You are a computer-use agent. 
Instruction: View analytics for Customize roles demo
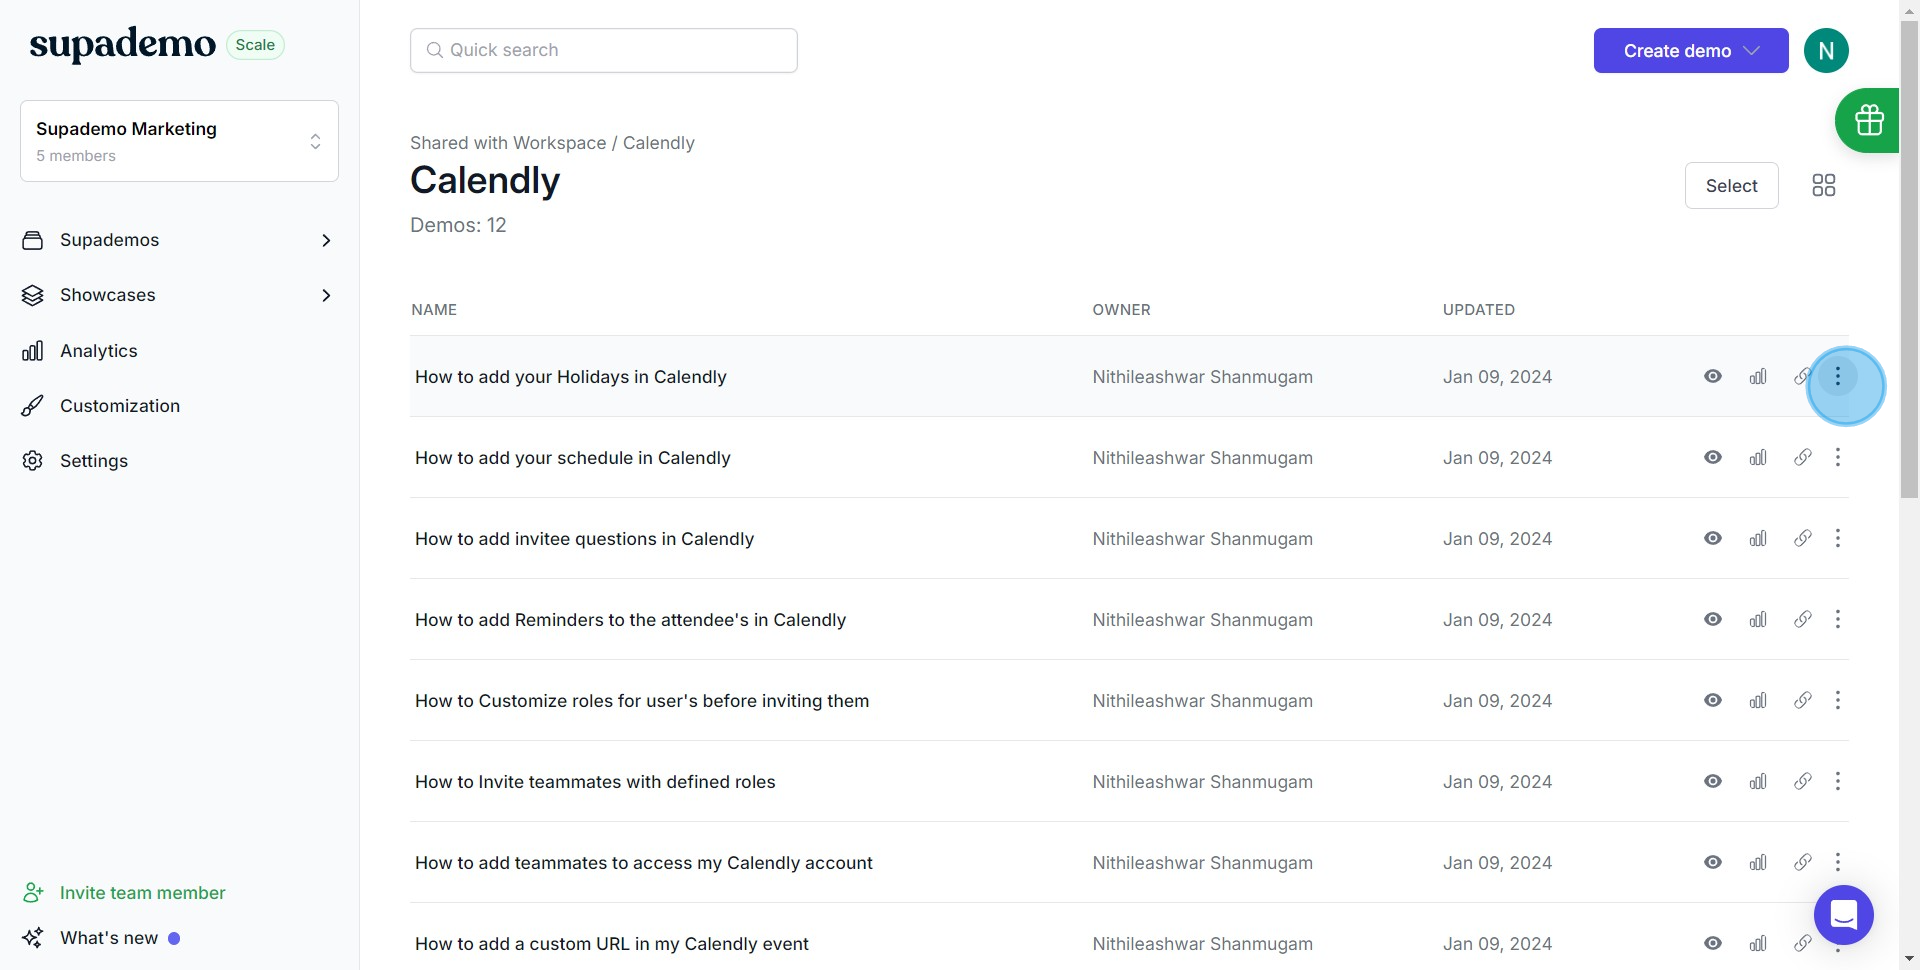1758,700
